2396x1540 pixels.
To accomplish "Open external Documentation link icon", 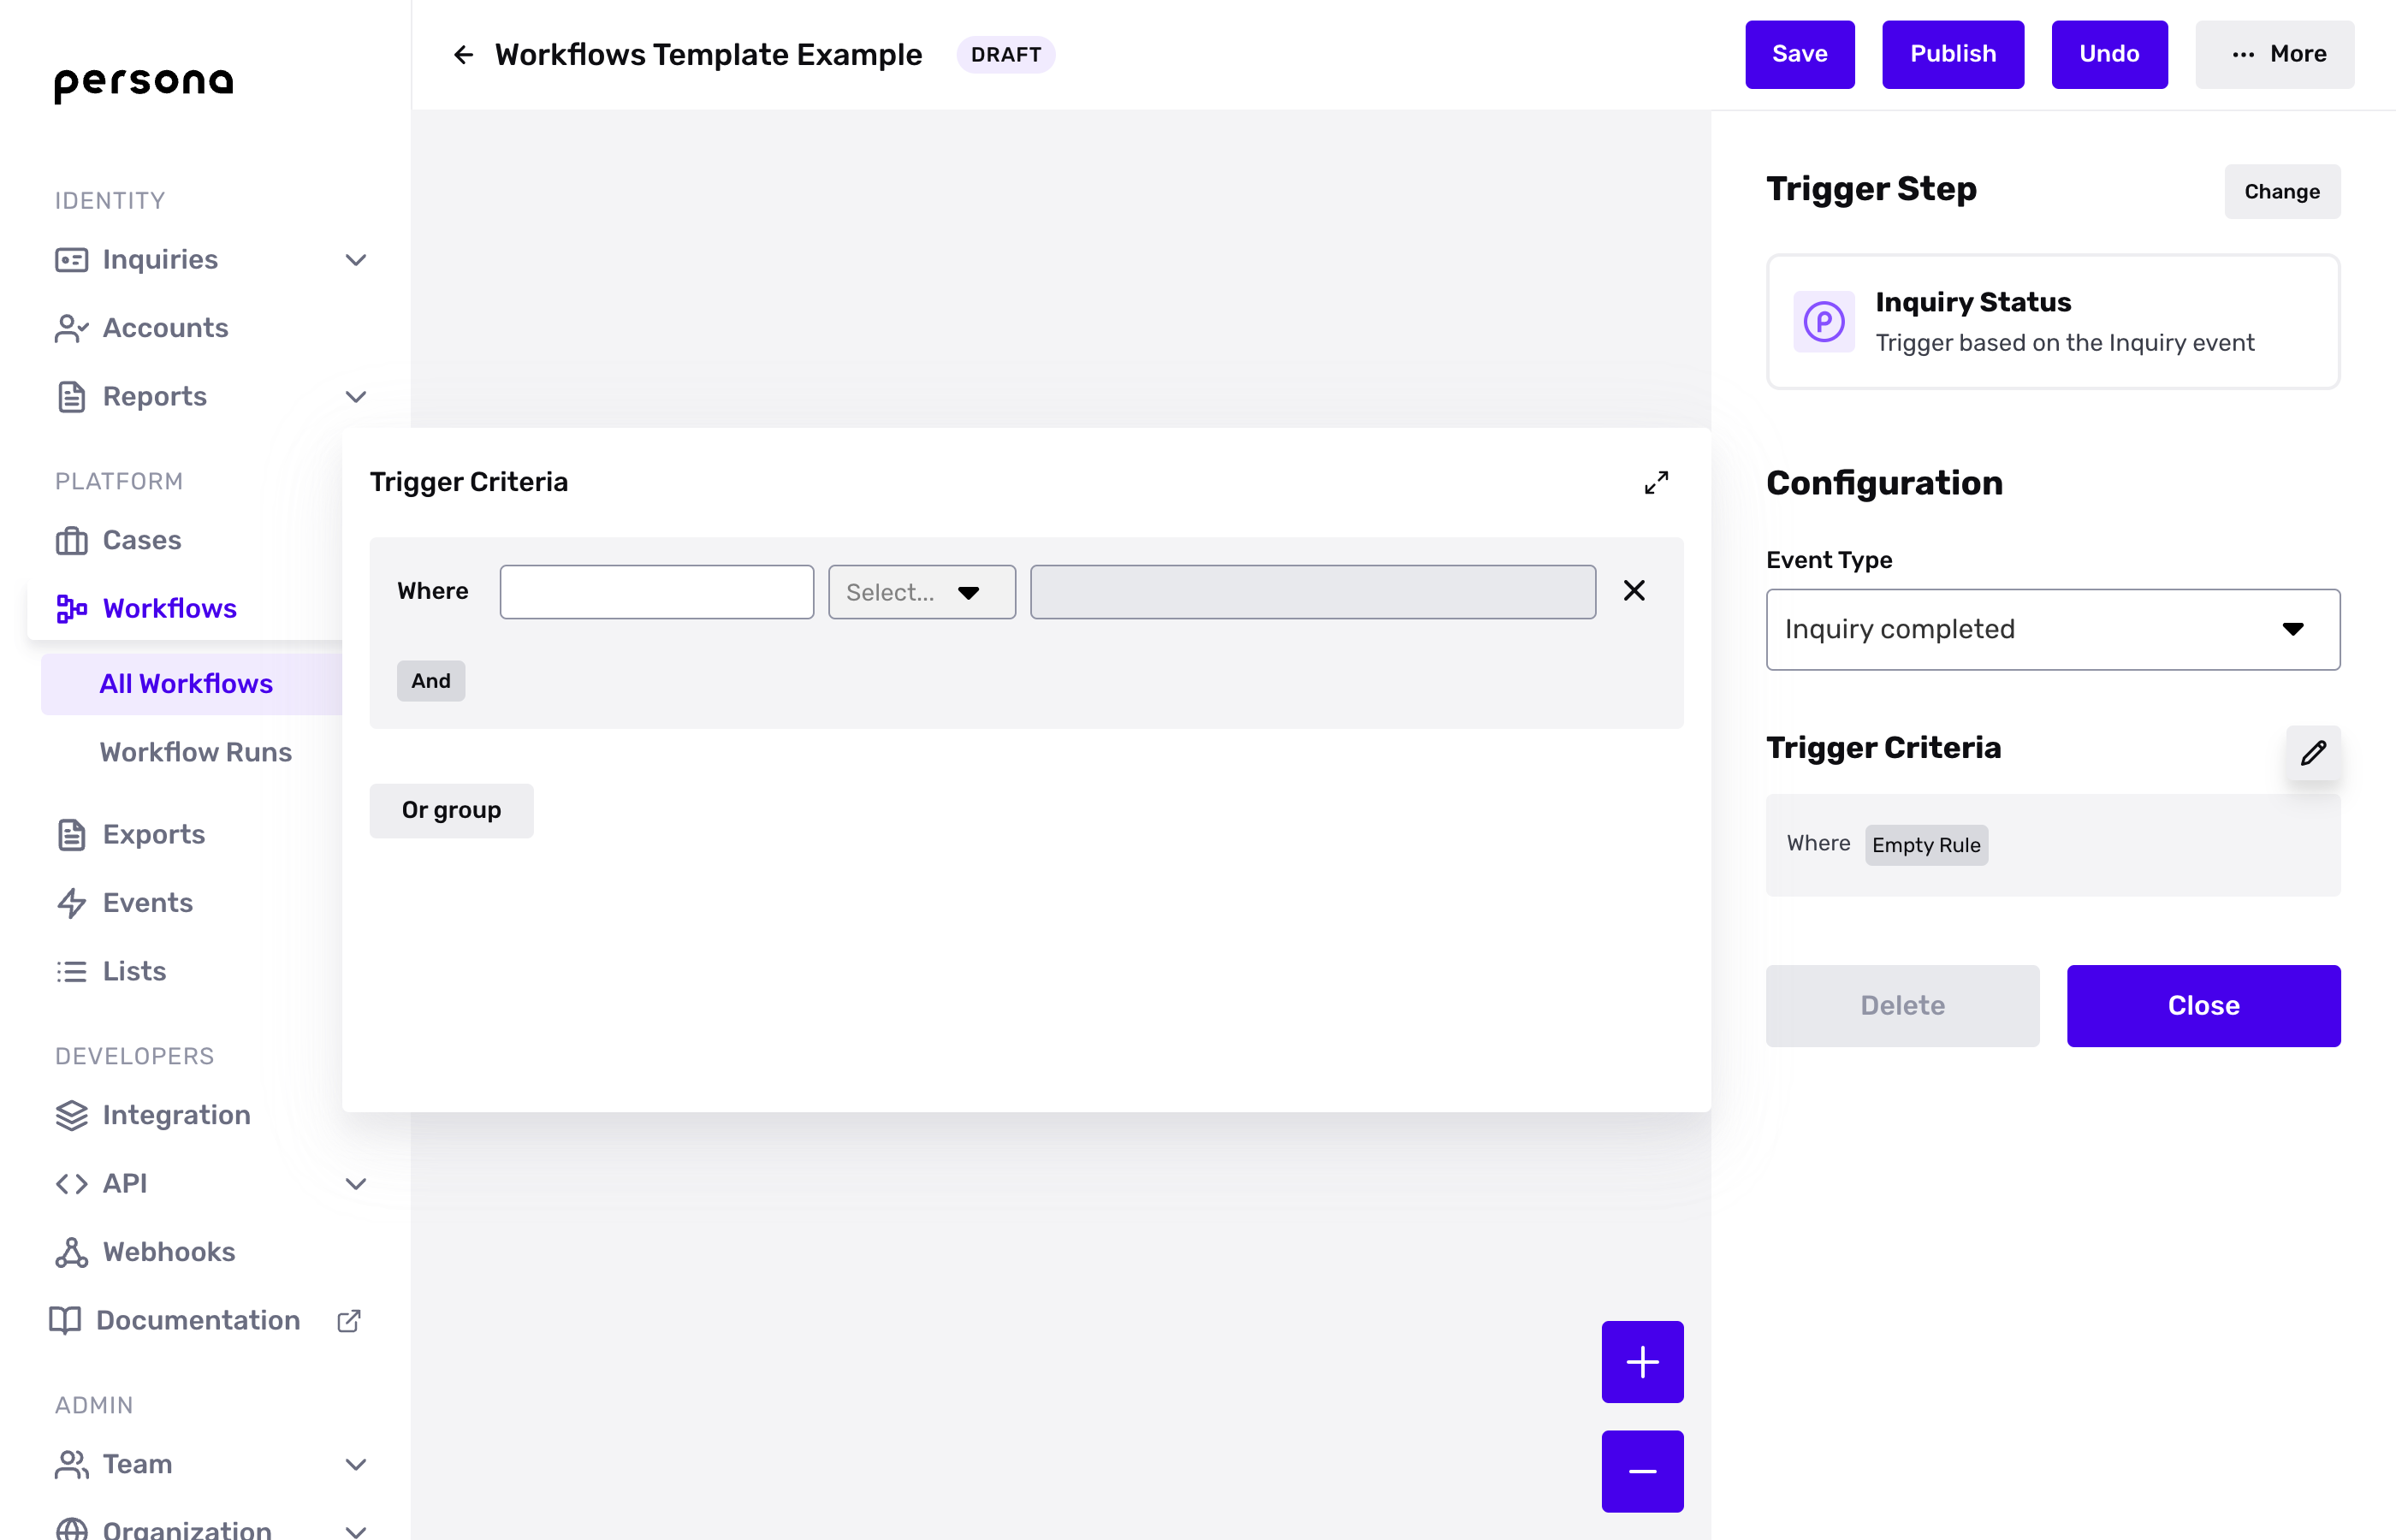I will click(349, 1321).
